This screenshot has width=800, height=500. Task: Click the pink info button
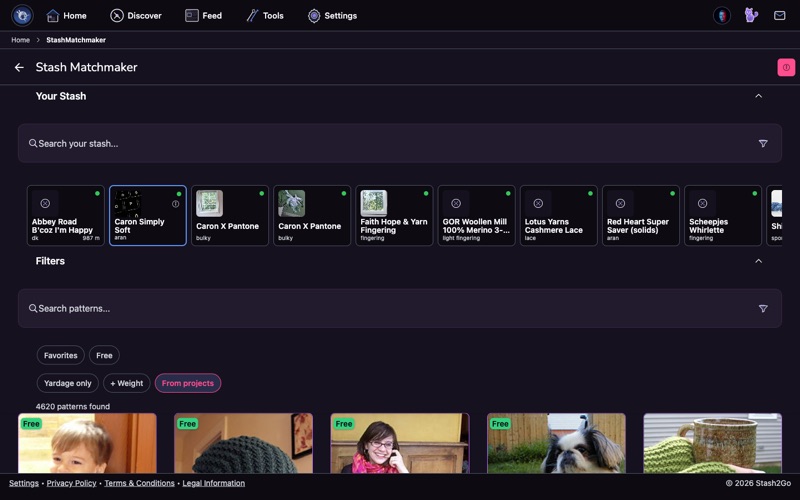coord(786,67)
